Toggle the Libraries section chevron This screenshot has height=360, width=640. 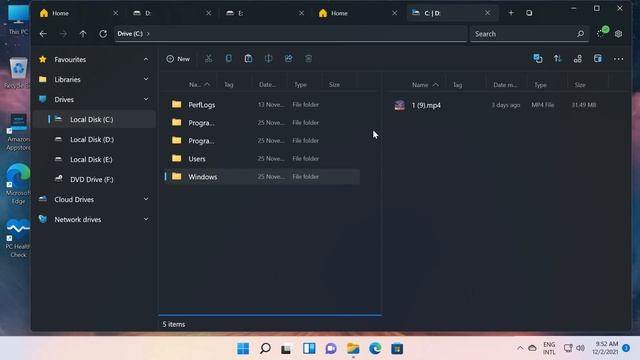pyautogui.click(x=146, y=79)
